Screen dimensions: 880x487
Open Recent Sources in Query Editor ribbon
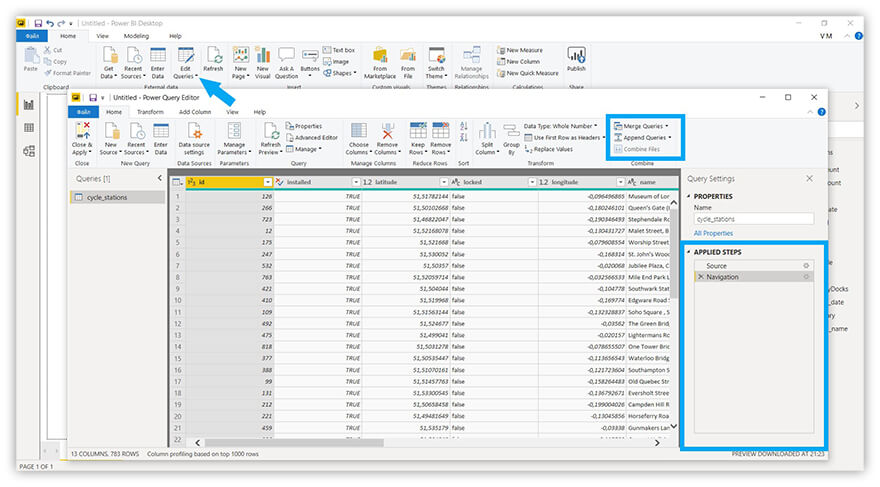click(x=136, y=139)
